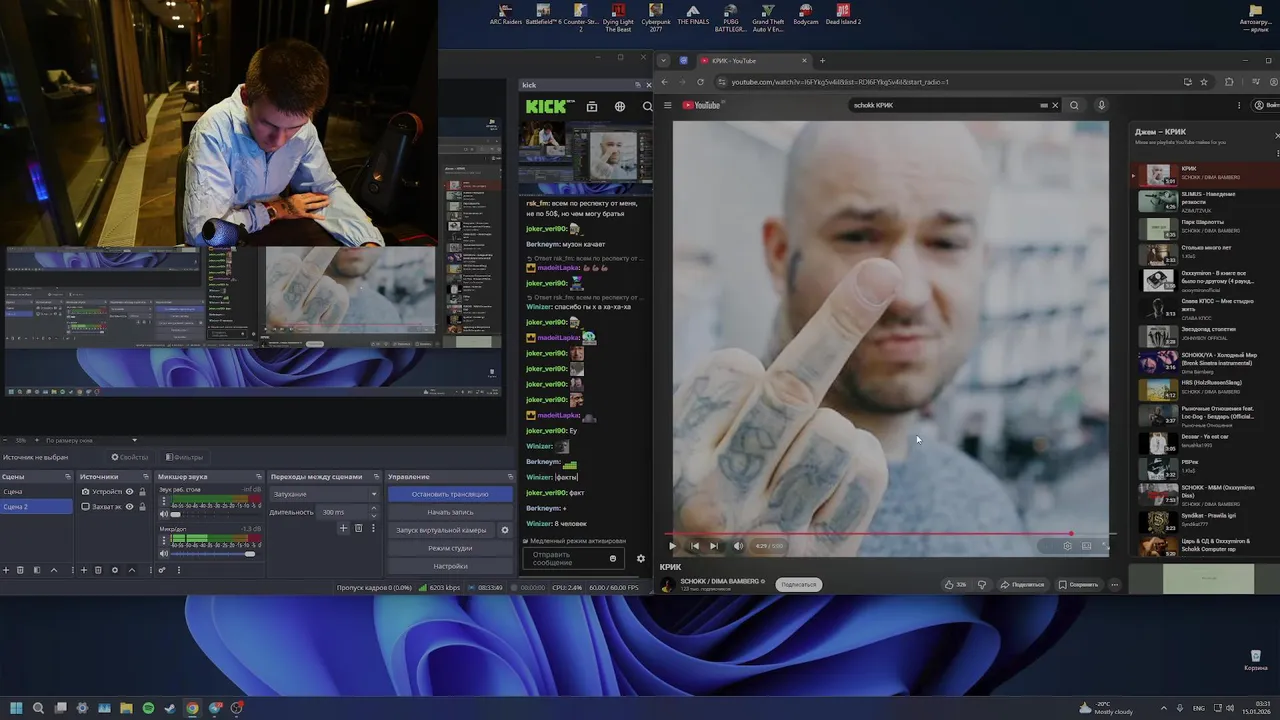Open preview scaling По размеру окна dropdown
This screenshot has height=720, width=1280.
(90, 440)
